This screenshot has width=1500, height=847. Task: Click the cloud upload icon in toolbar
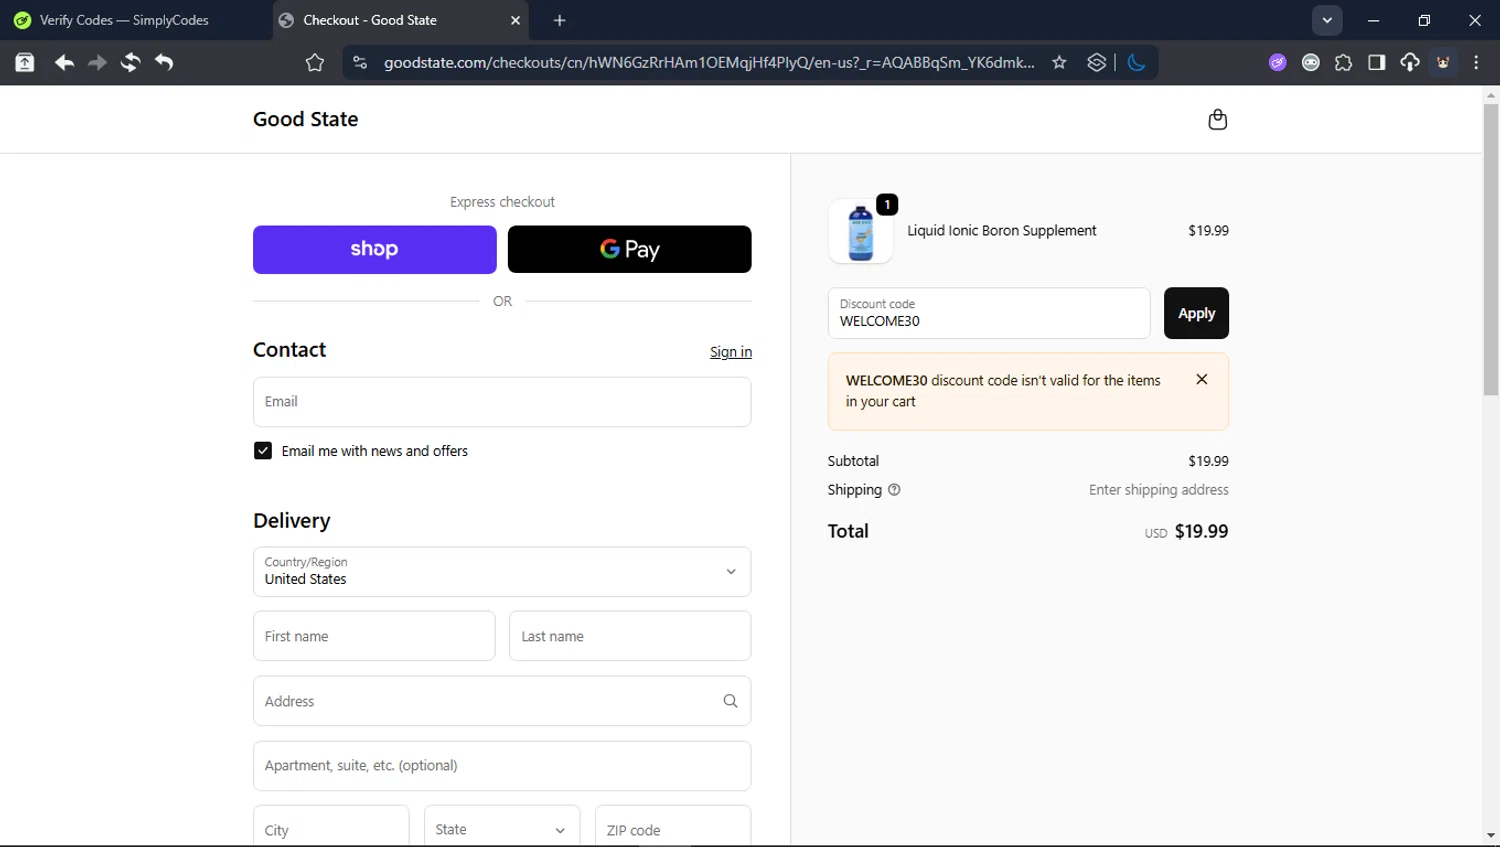[x=1410, y=62]
